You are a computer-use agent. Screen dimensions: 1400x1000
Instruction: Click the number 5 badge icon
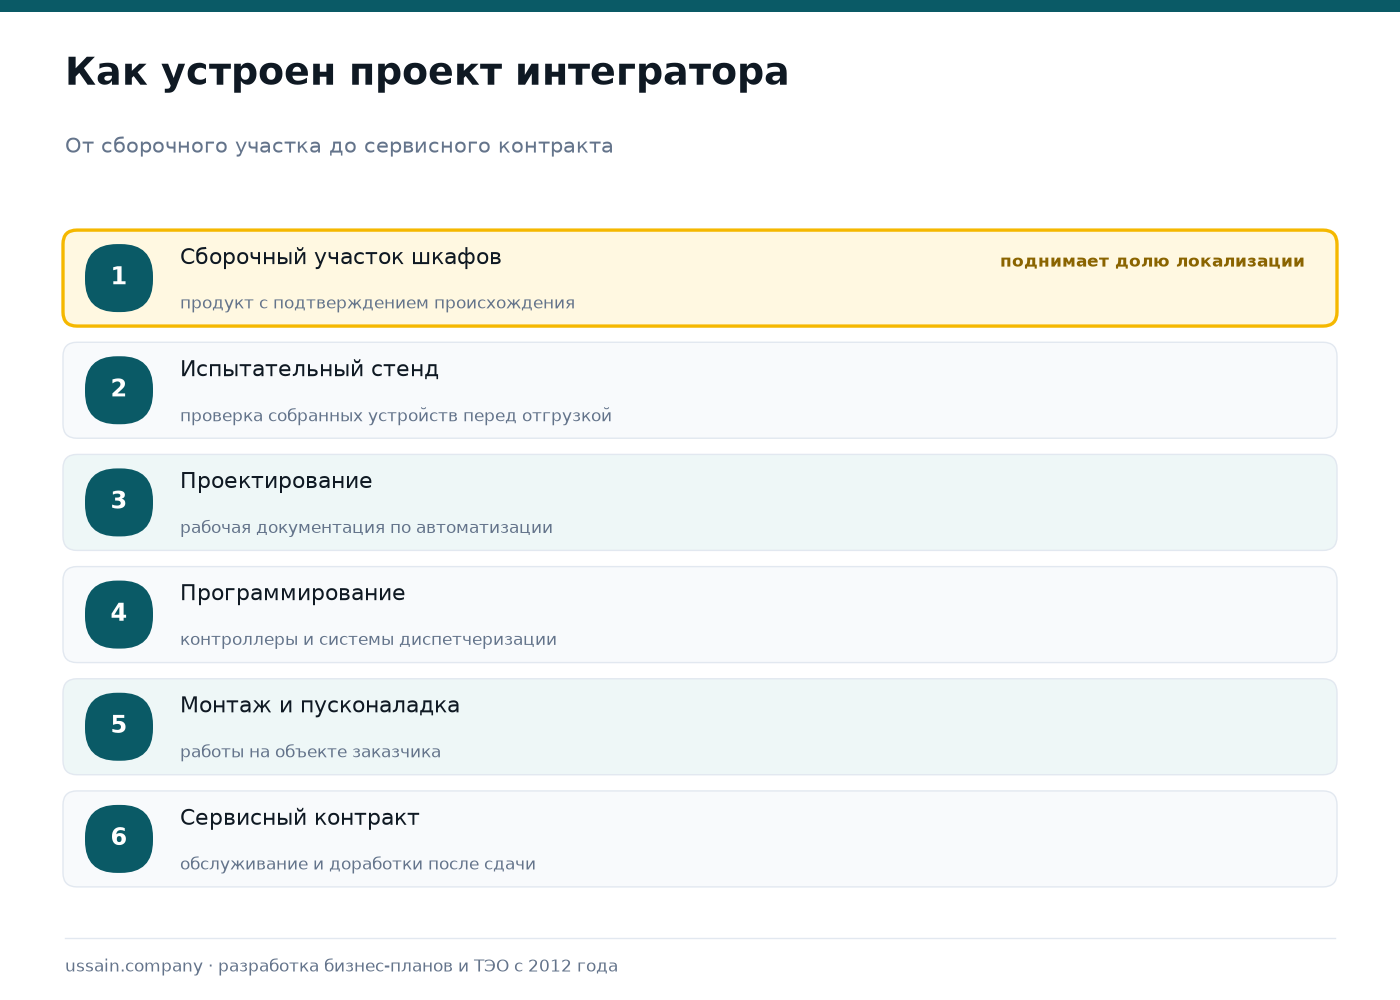(119, 726)
